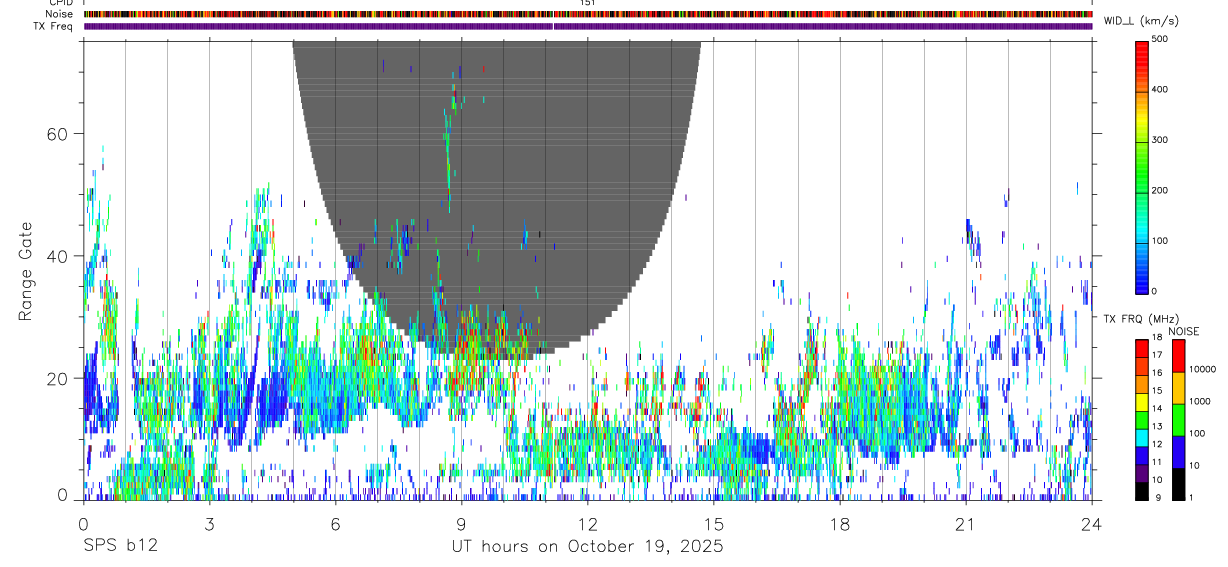Viewport: 1228px width, 567px height.
Task: Click the 14 tick on TX FRQ colorbar
Action: pos(1157,408)
